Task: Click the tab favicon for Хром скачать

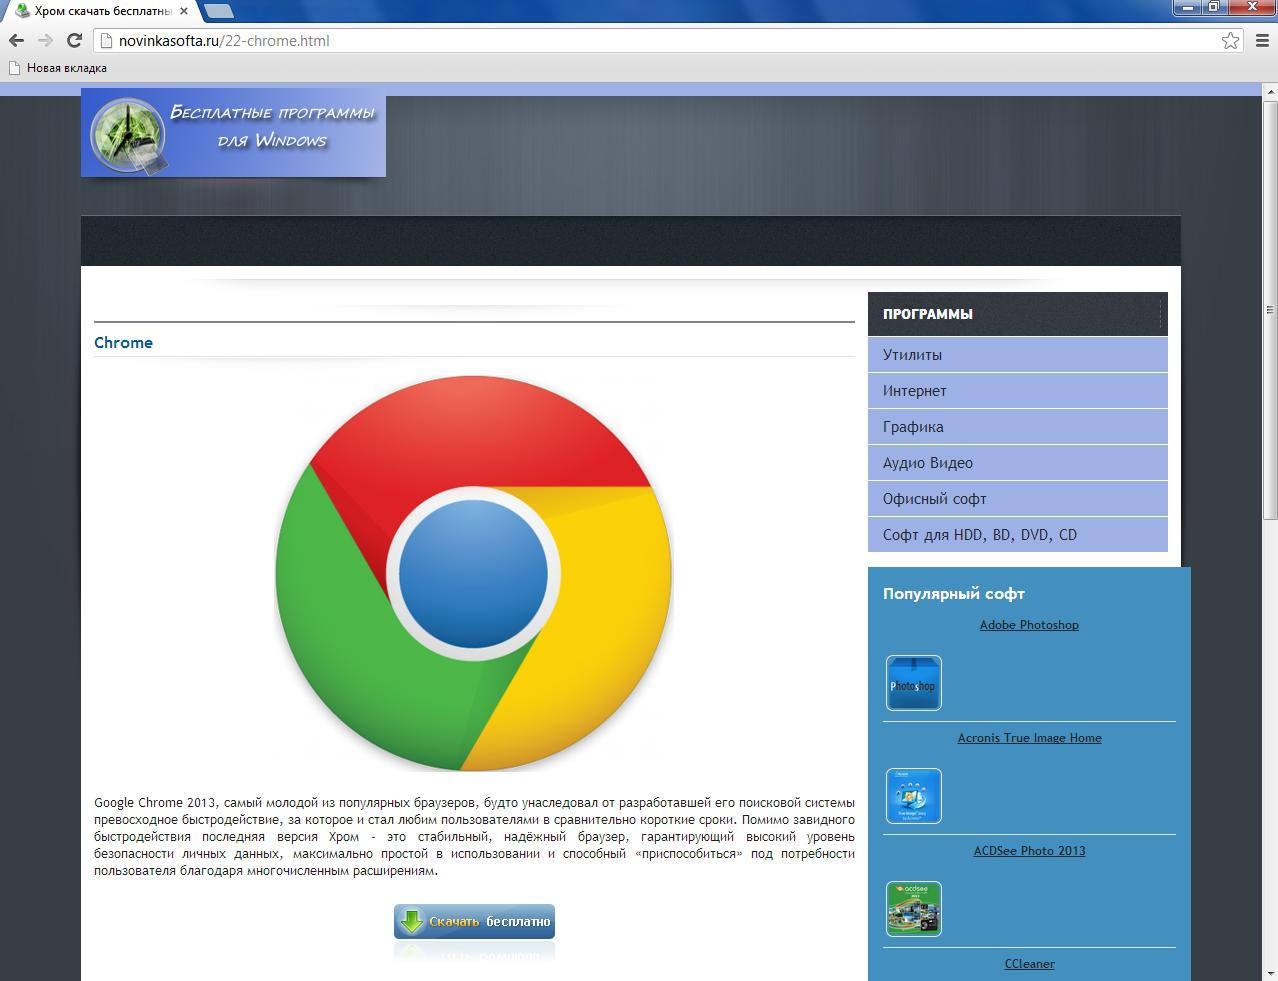Action: 22,11
